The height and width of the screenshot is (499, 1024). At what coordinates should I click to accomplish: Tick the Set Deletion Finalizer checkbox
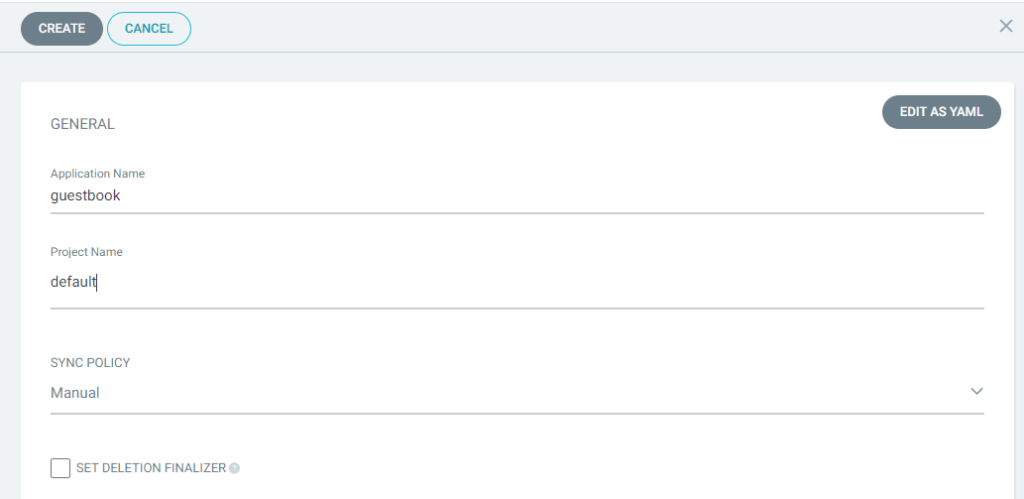pyautogui.click(x=60, y=468)
